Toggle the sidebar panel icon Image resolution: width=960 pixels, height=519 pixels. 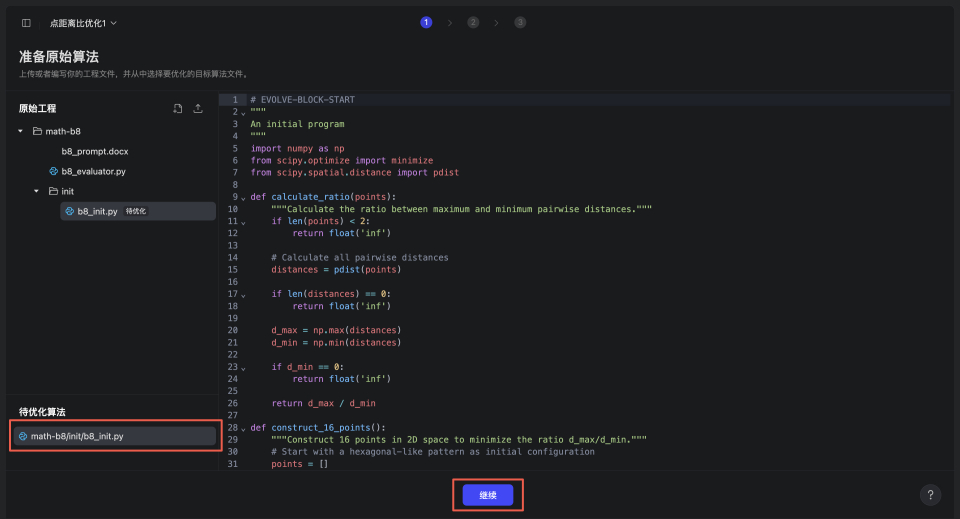click(x=26, y=22)
